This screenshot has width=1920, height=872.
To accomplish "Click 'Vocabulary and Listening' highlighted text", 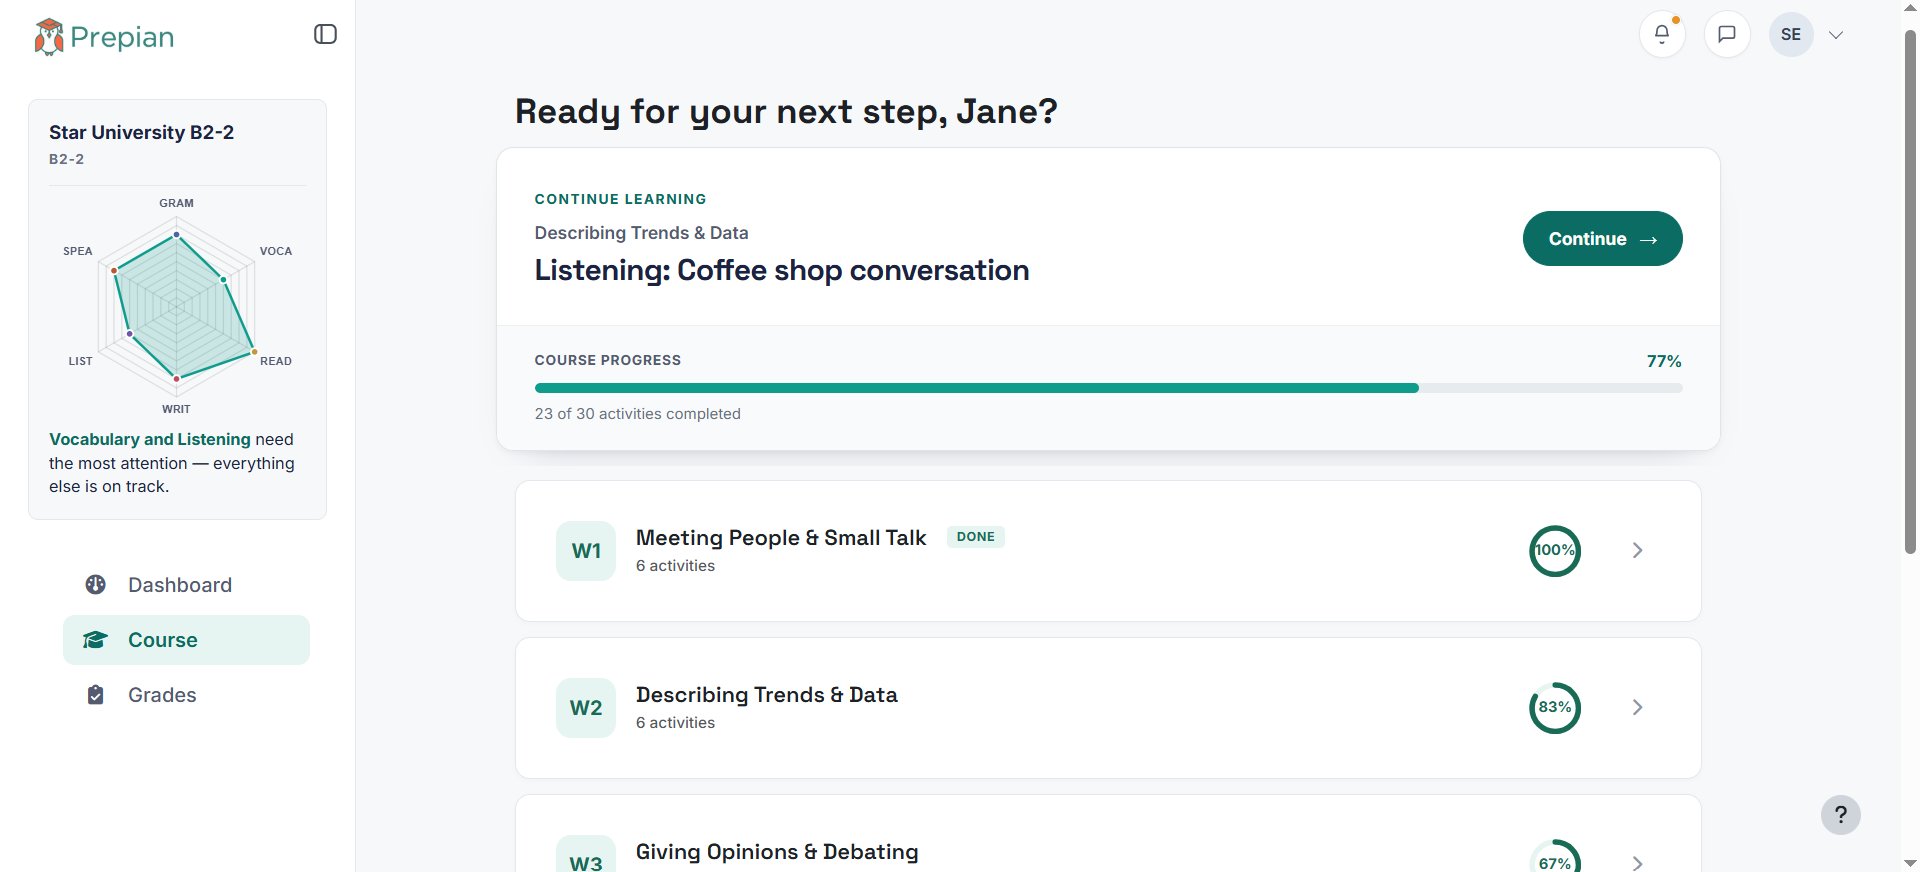I will click(x=150, y=439).
